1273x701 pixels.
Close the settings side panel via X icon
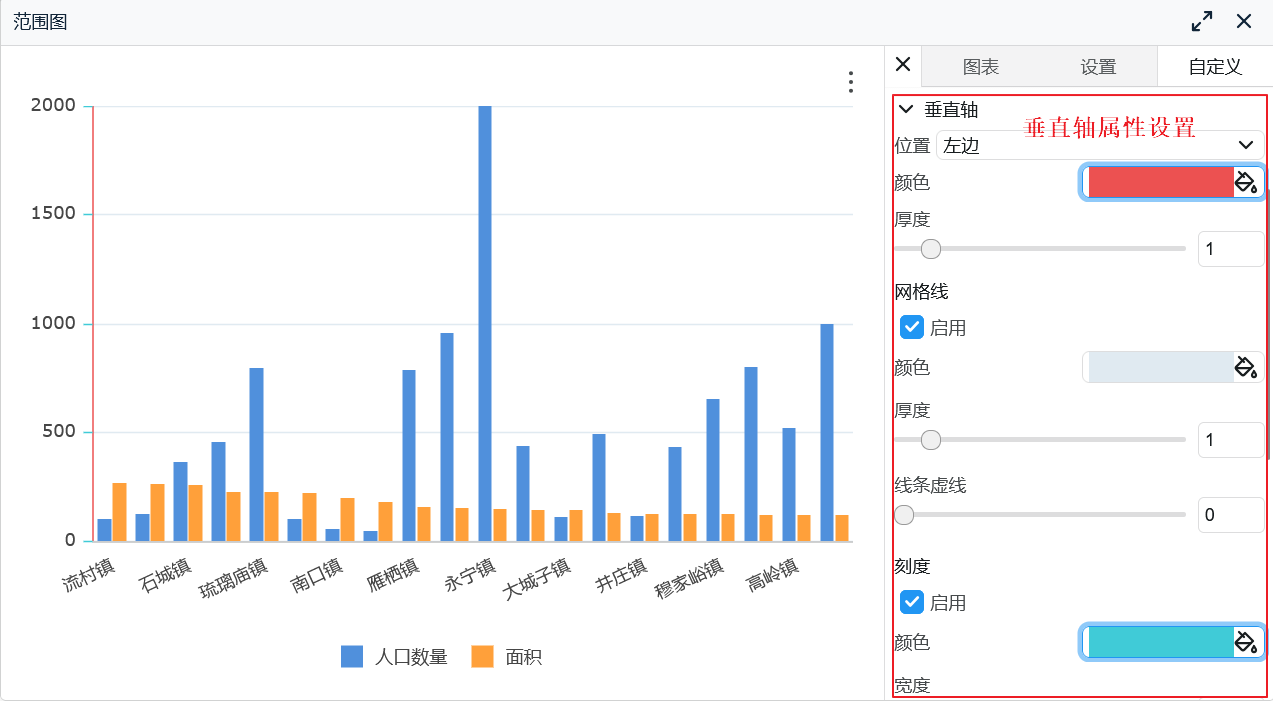click(902, 64)
